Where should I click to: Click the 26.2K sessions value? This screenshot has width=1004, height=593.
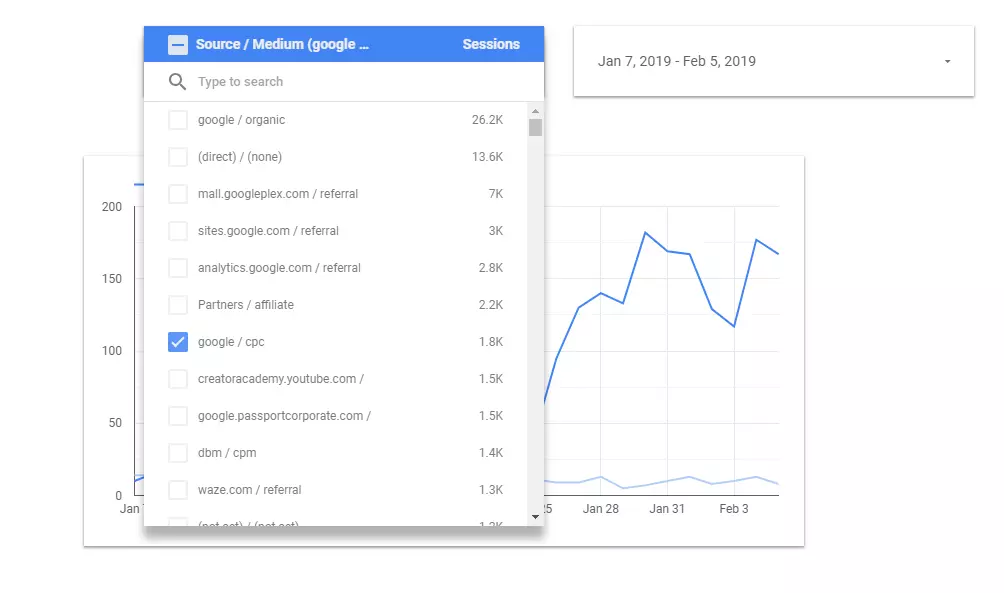487,120
